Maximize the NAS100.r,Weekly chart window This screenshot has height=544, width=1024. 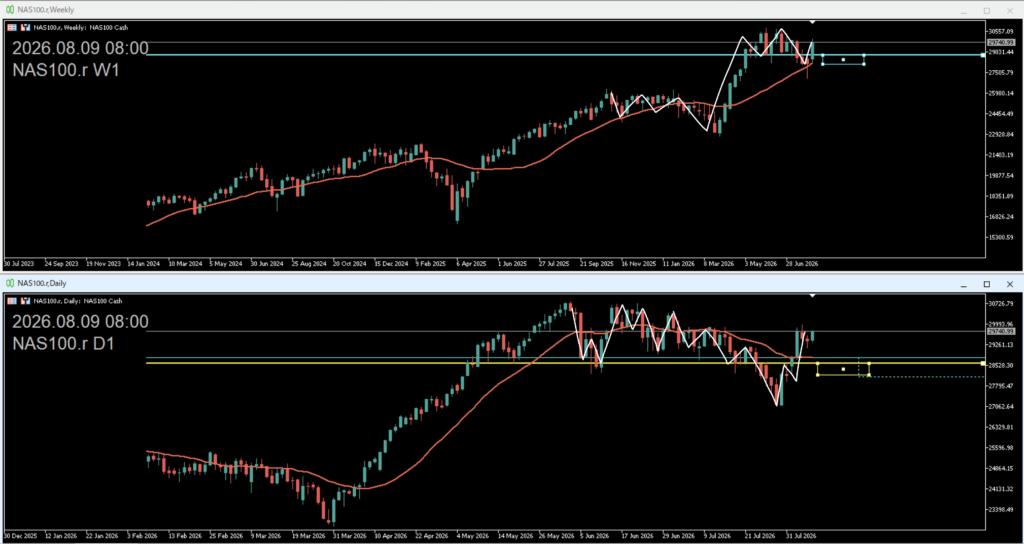[x=987, y=10]
